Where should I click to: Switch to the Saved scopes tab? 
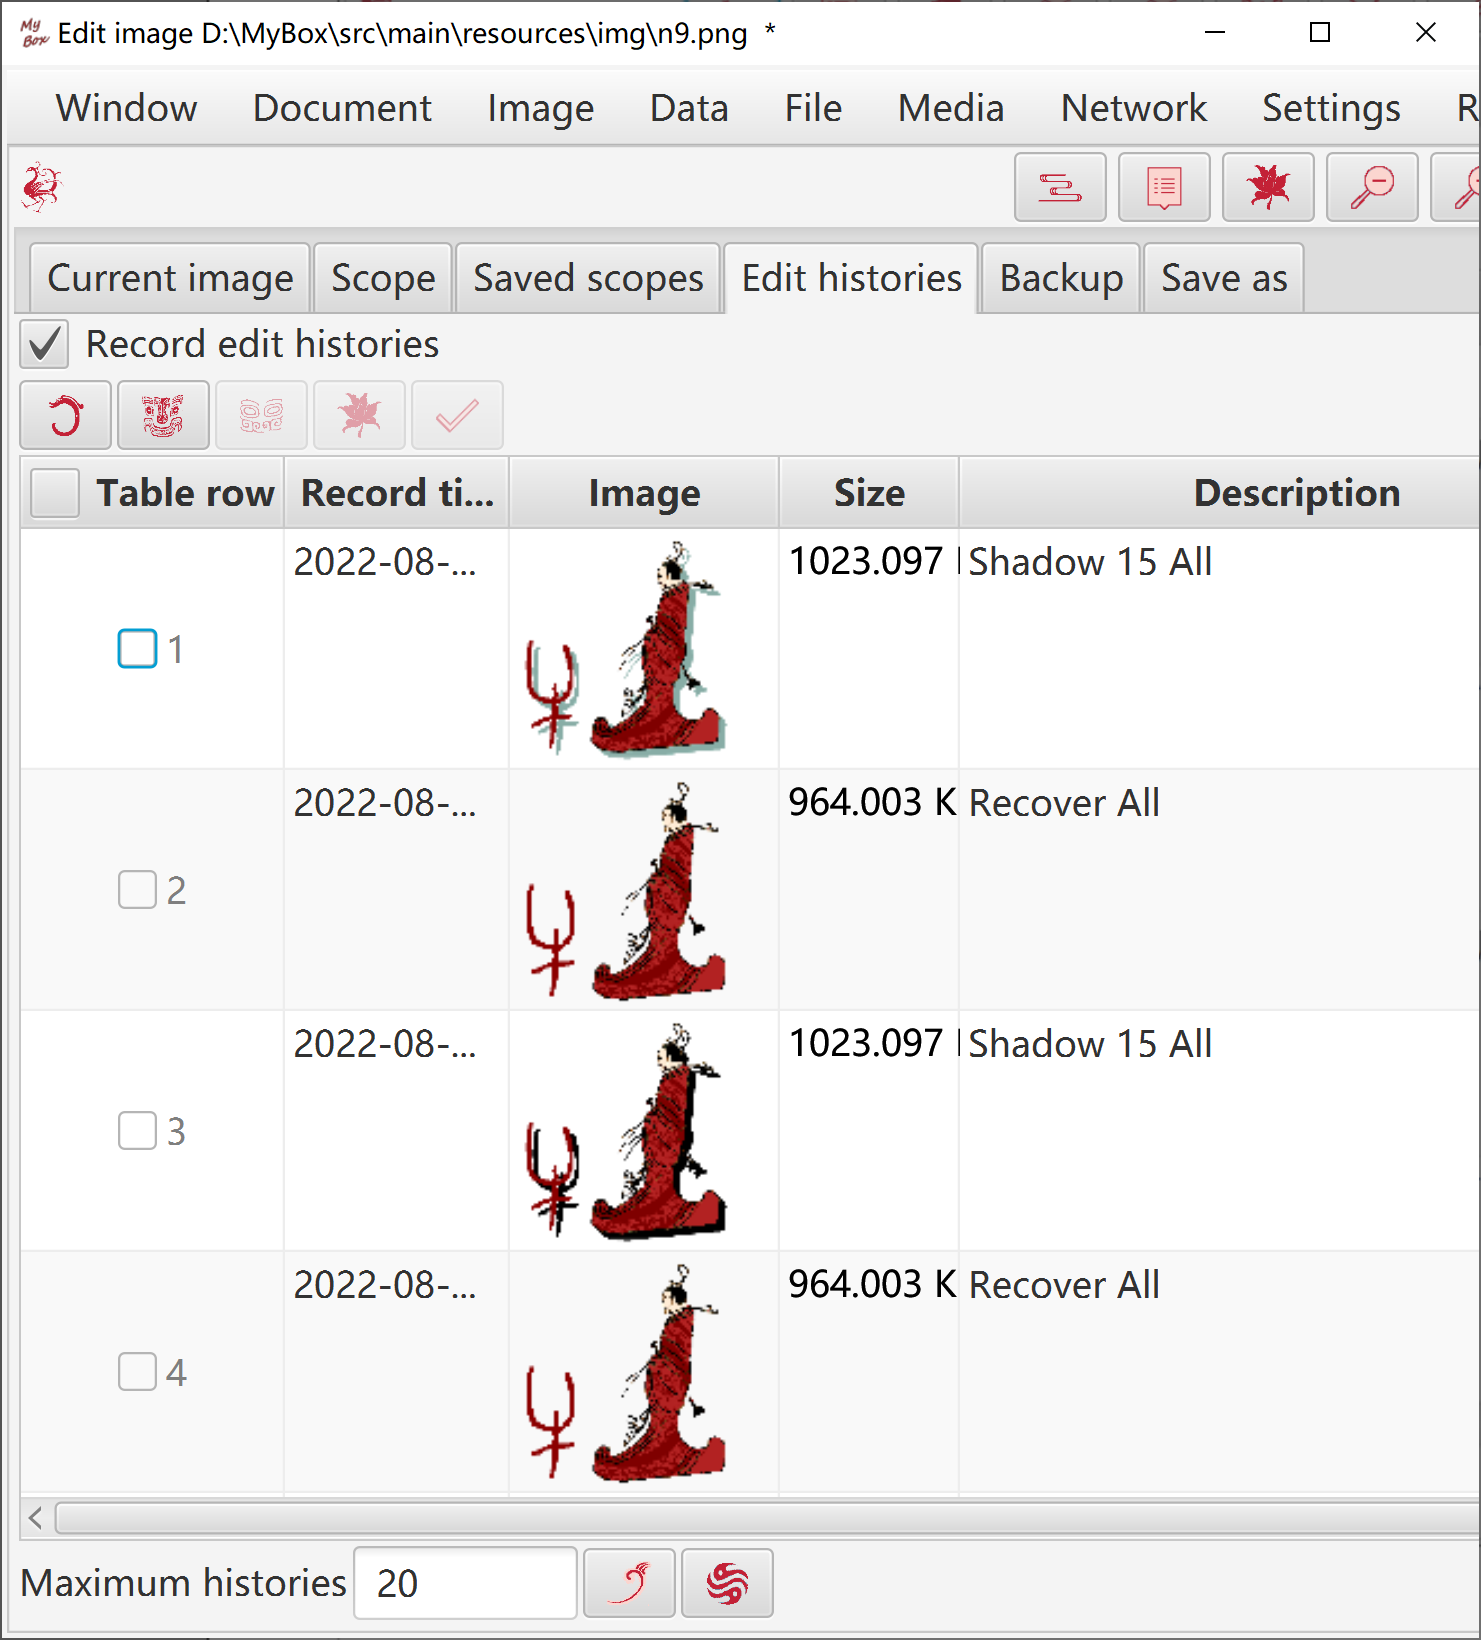[x=588, y=278]
